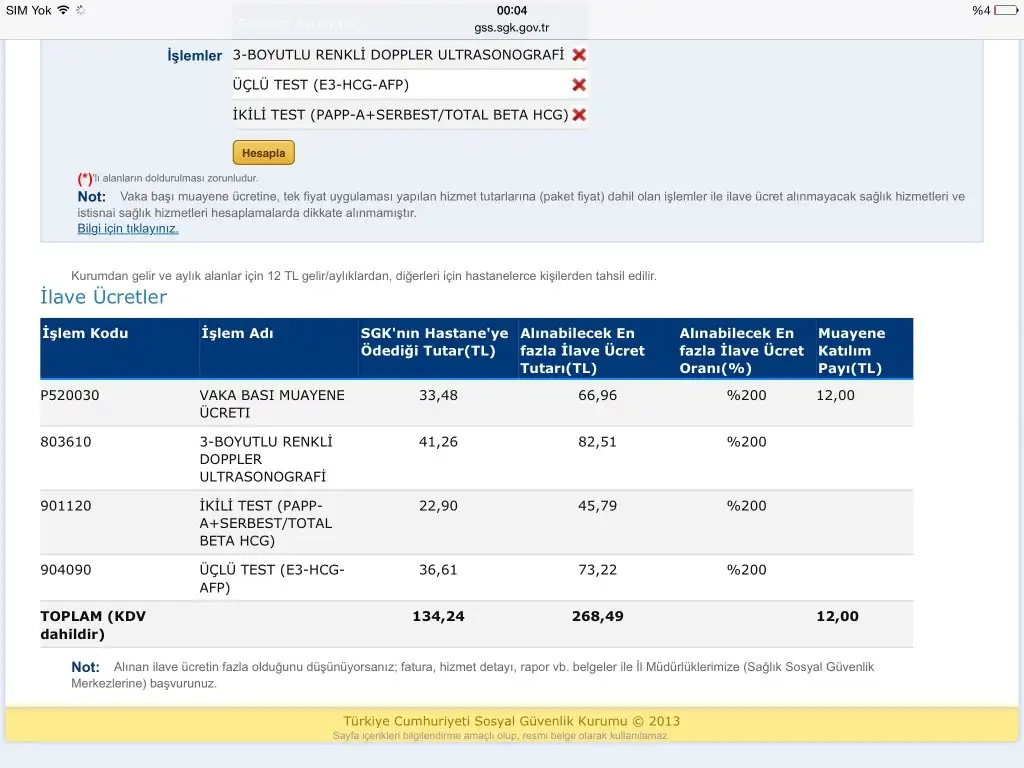Select code P520030 in the table

point(70,395)
